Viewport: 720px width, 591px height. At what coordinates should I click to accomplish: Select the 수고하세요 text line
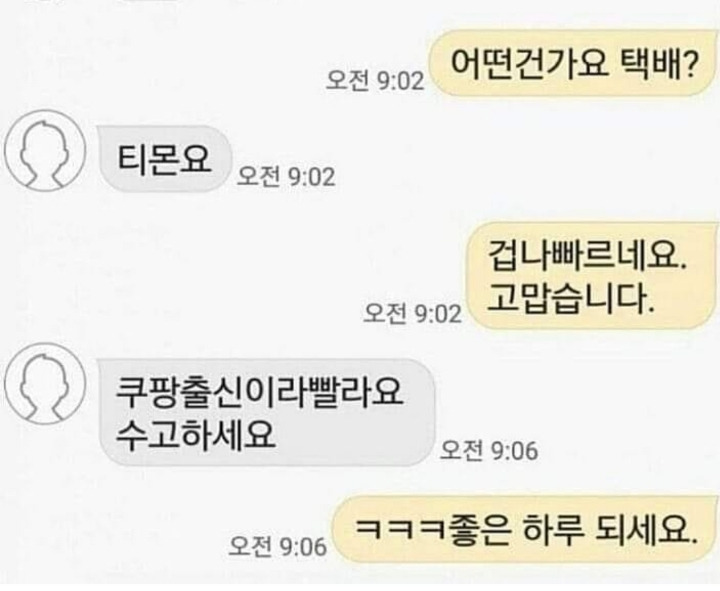[x=196, y=434]
